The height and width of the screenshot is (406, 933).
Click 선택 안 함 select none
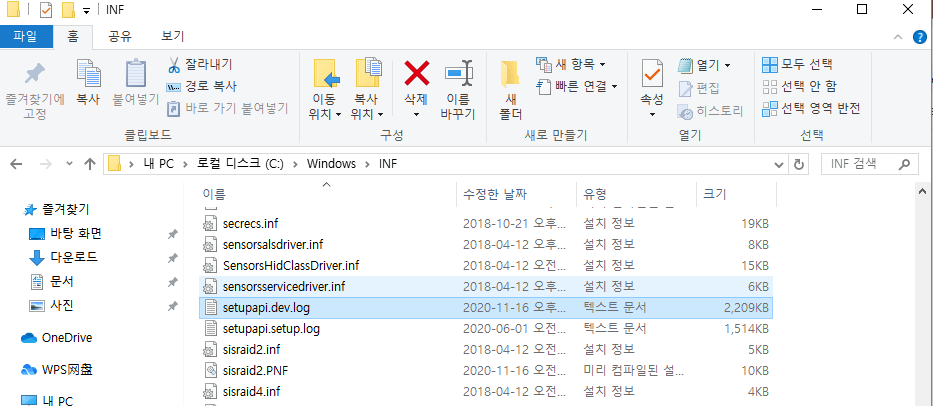pyautogui.click(x=800, y=86)
